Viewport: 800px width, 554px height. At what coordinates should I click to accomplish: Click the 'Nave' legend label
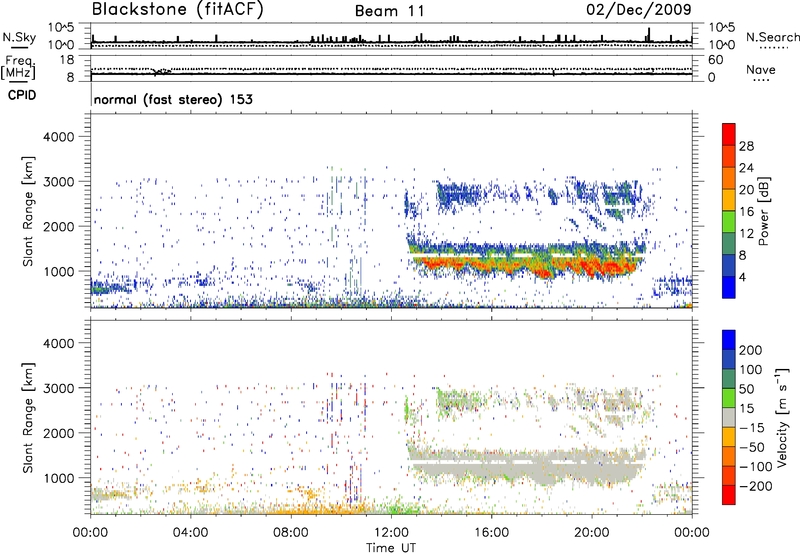[761, 70]
